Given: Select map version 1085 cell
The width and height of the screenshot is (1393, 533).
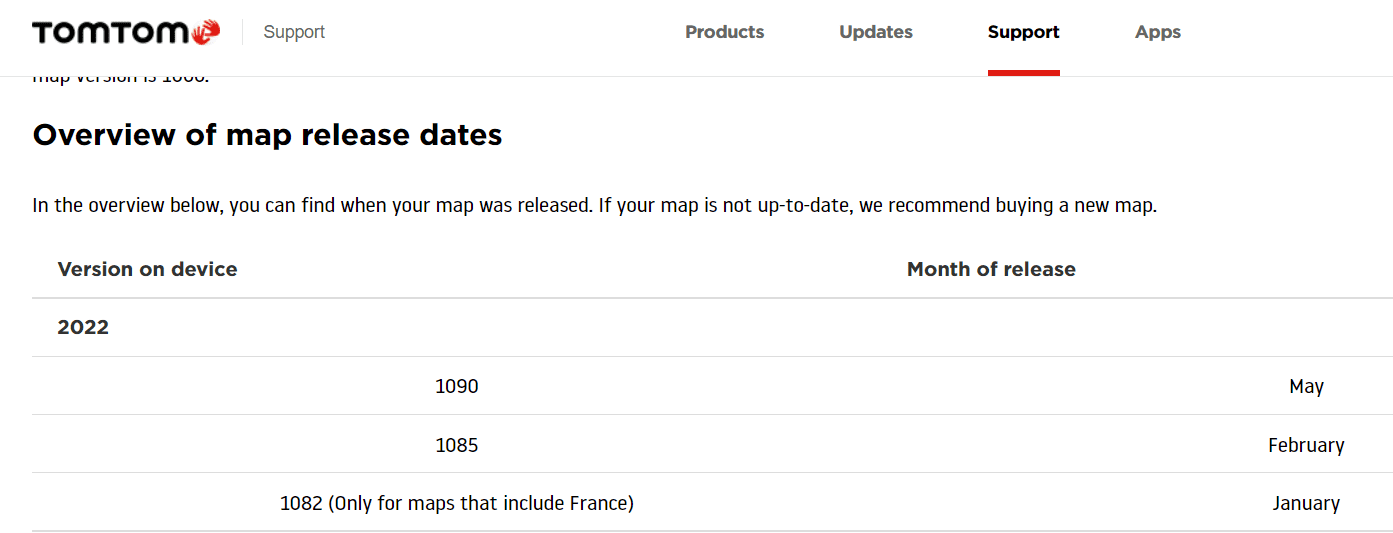Looking at the screenshot, I should 457,445.
